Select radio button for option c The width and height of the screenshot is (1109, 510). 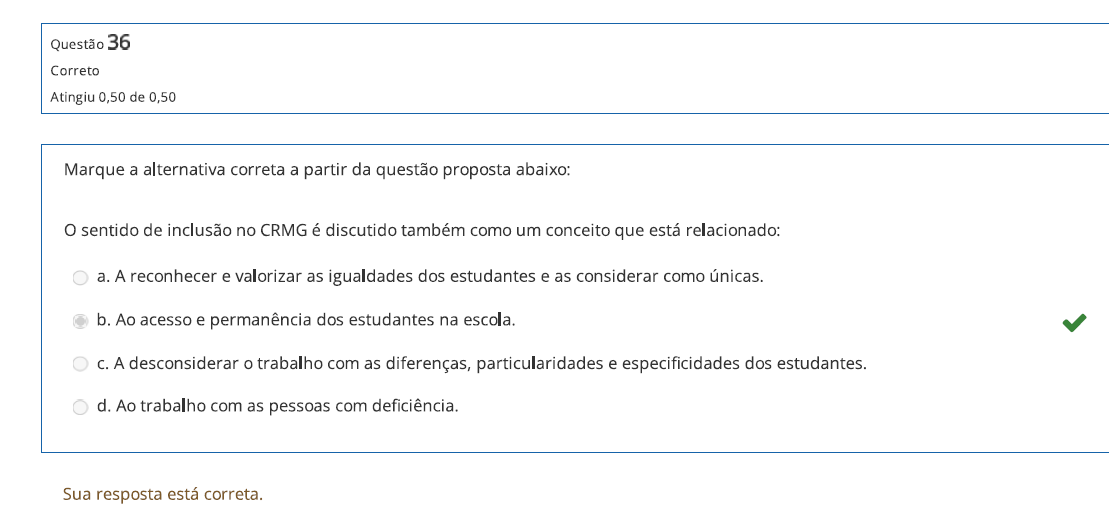click(80, 364)
